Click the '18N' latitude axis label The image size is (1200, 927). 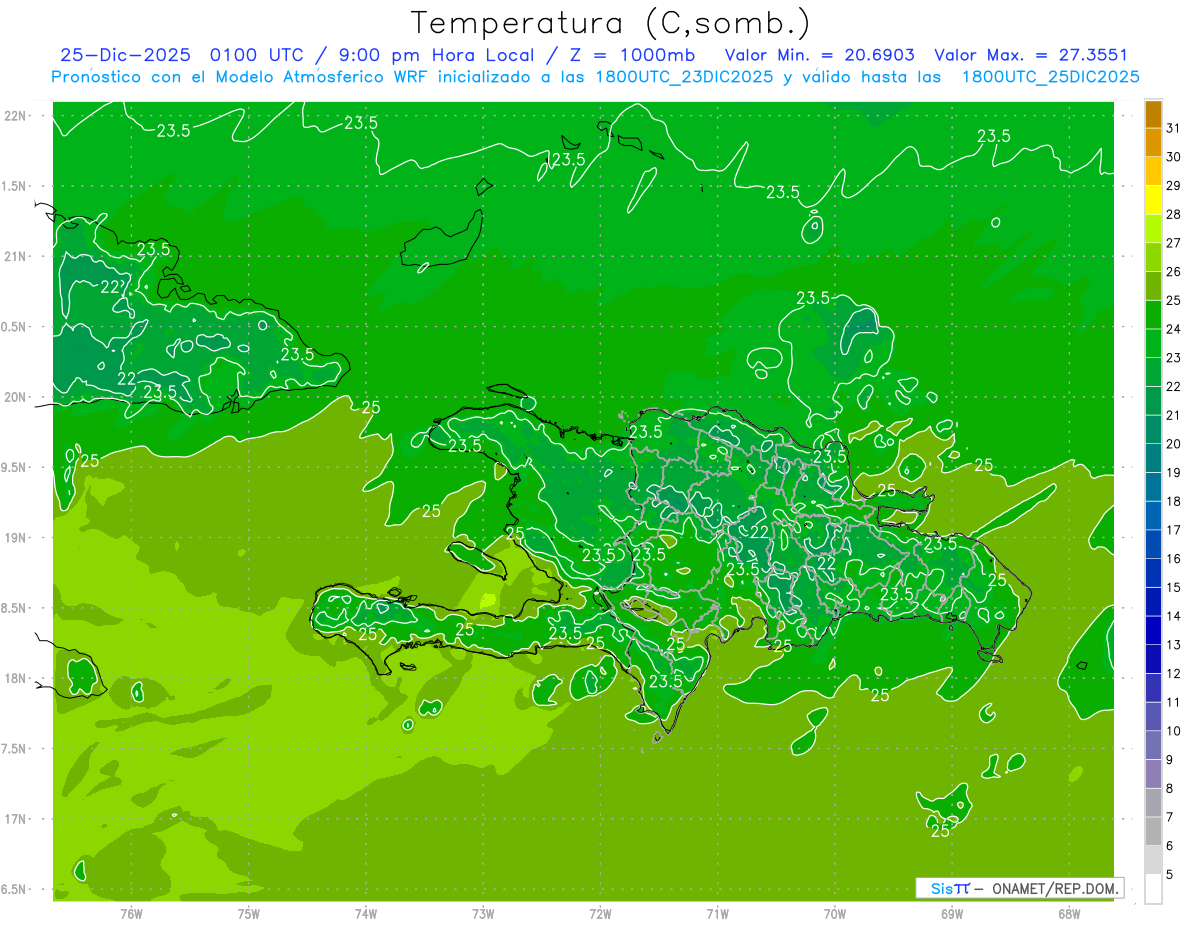pos(16,678)
